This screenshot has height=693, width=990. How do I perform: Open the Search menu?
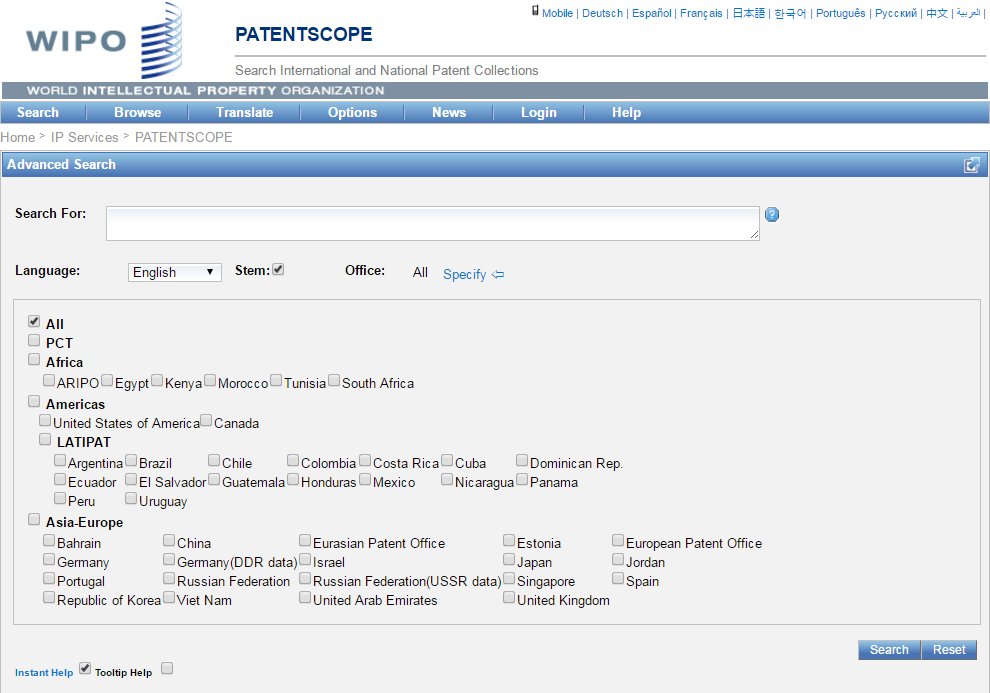37,112
